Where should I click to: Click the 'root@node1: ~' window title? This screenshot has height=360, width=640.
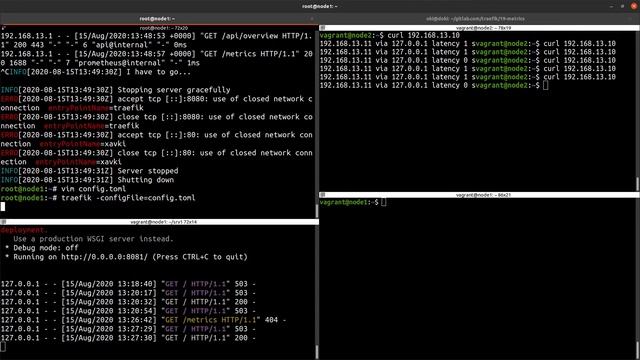click(320, 6)
